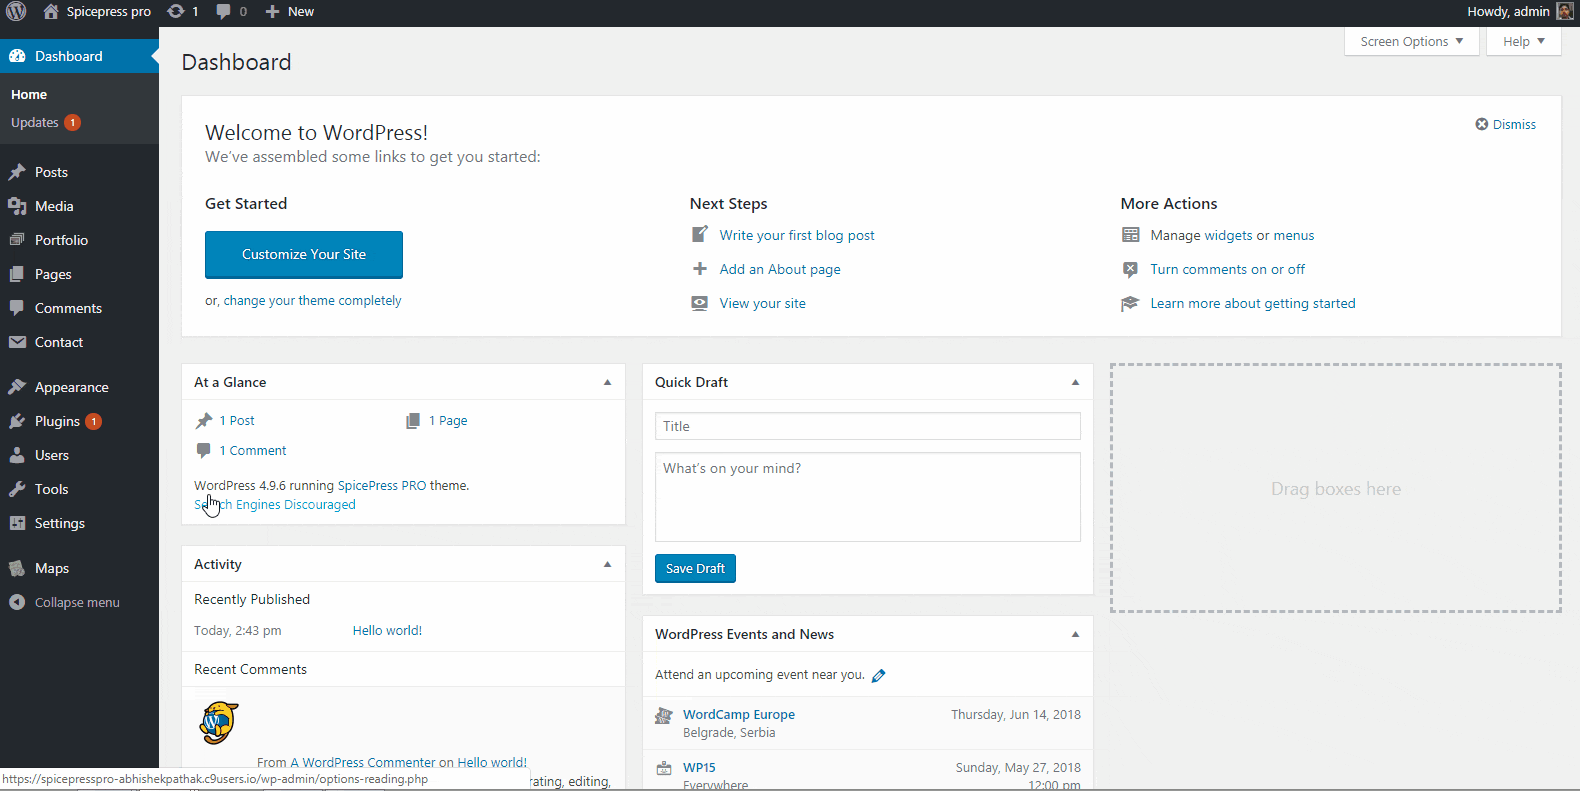
Task: Open Write your first blog post link
Action: 797,235
